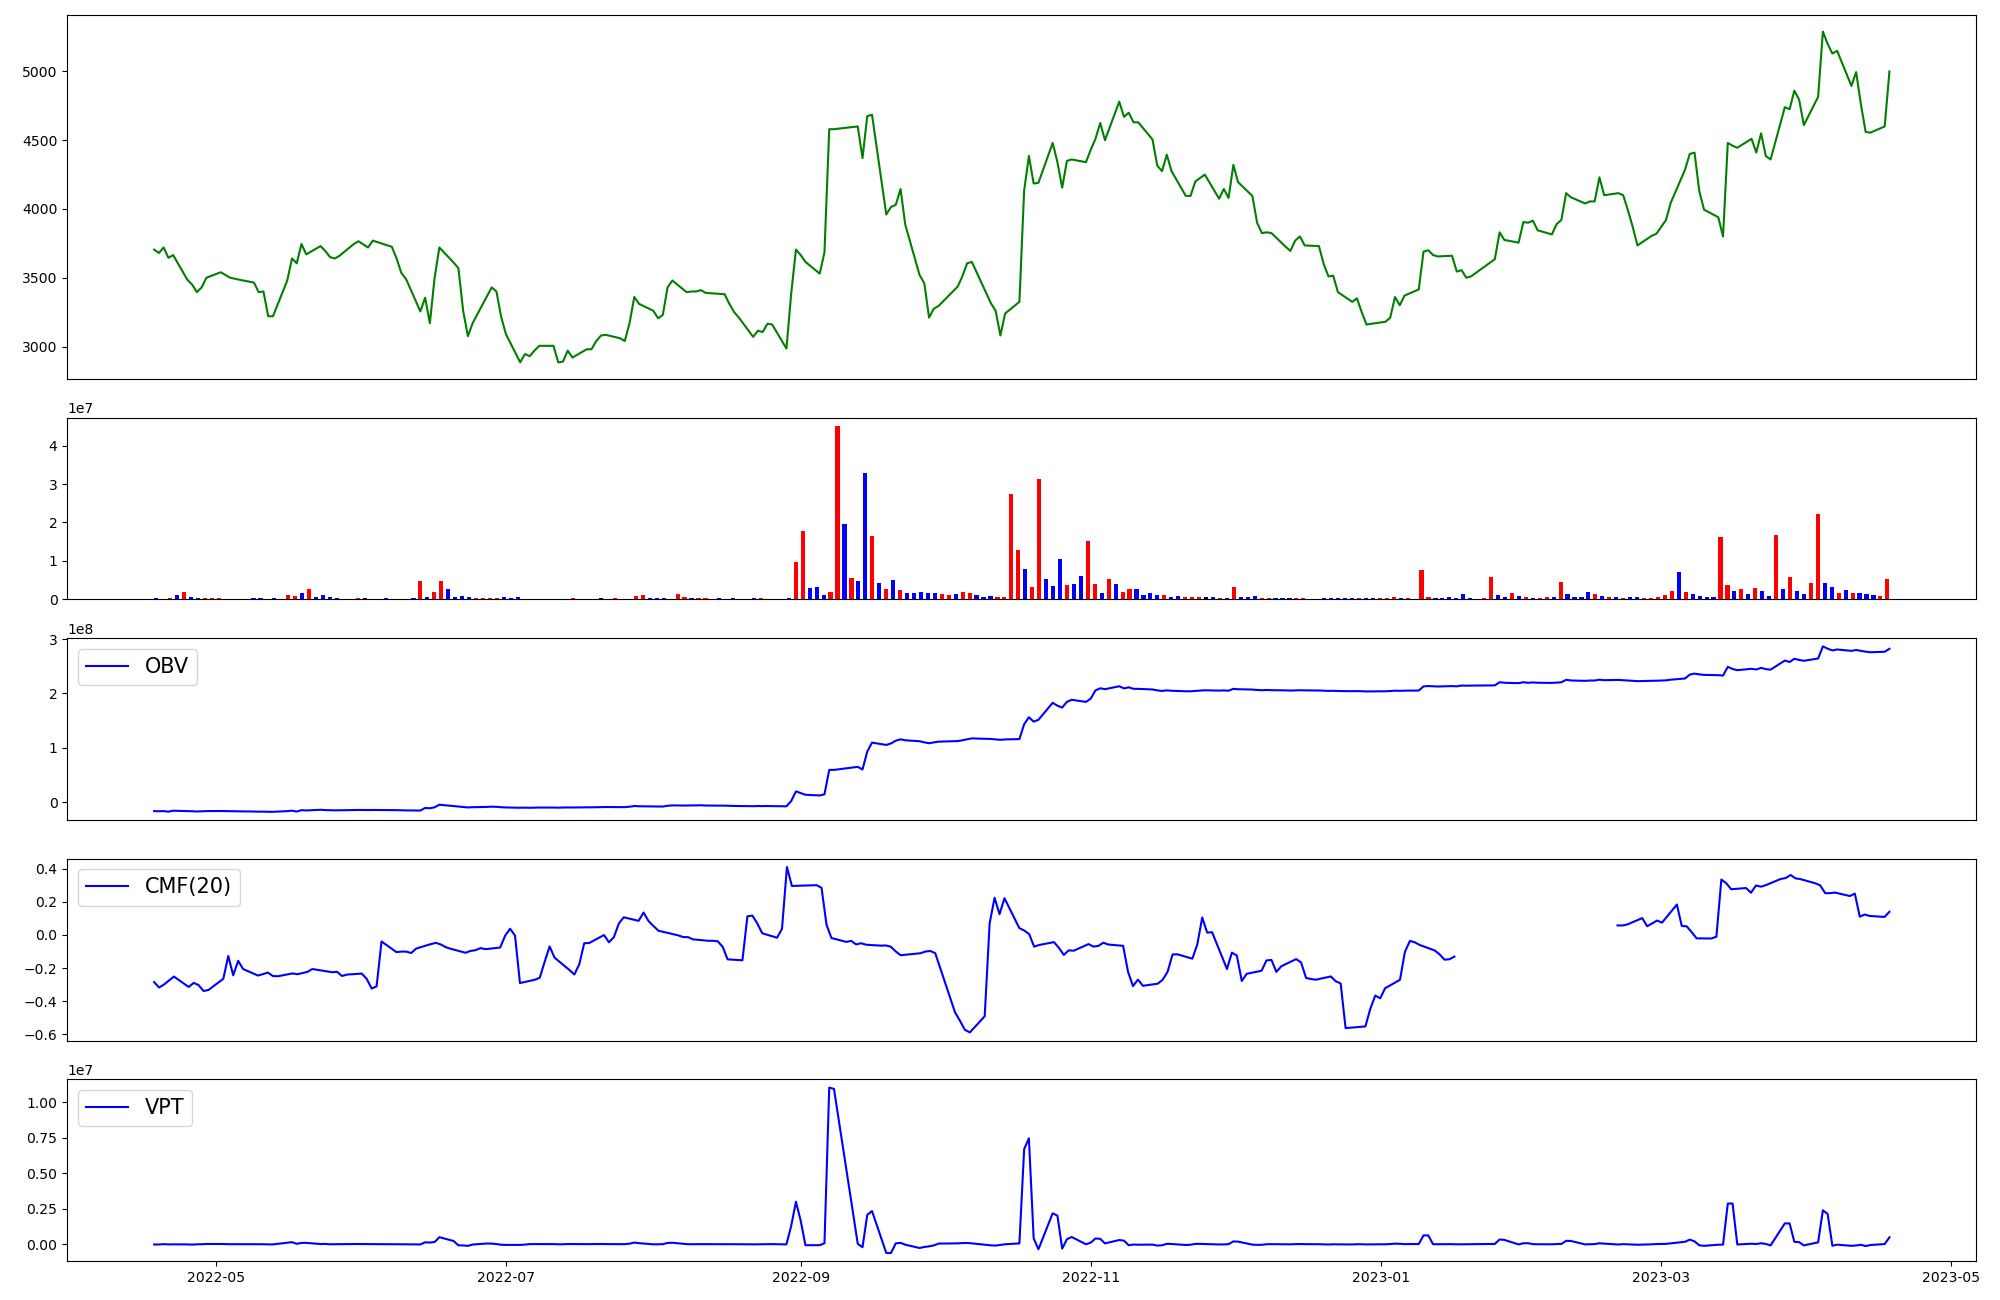Click the 0.4 label on CMF axis

[x=46, y=869]
